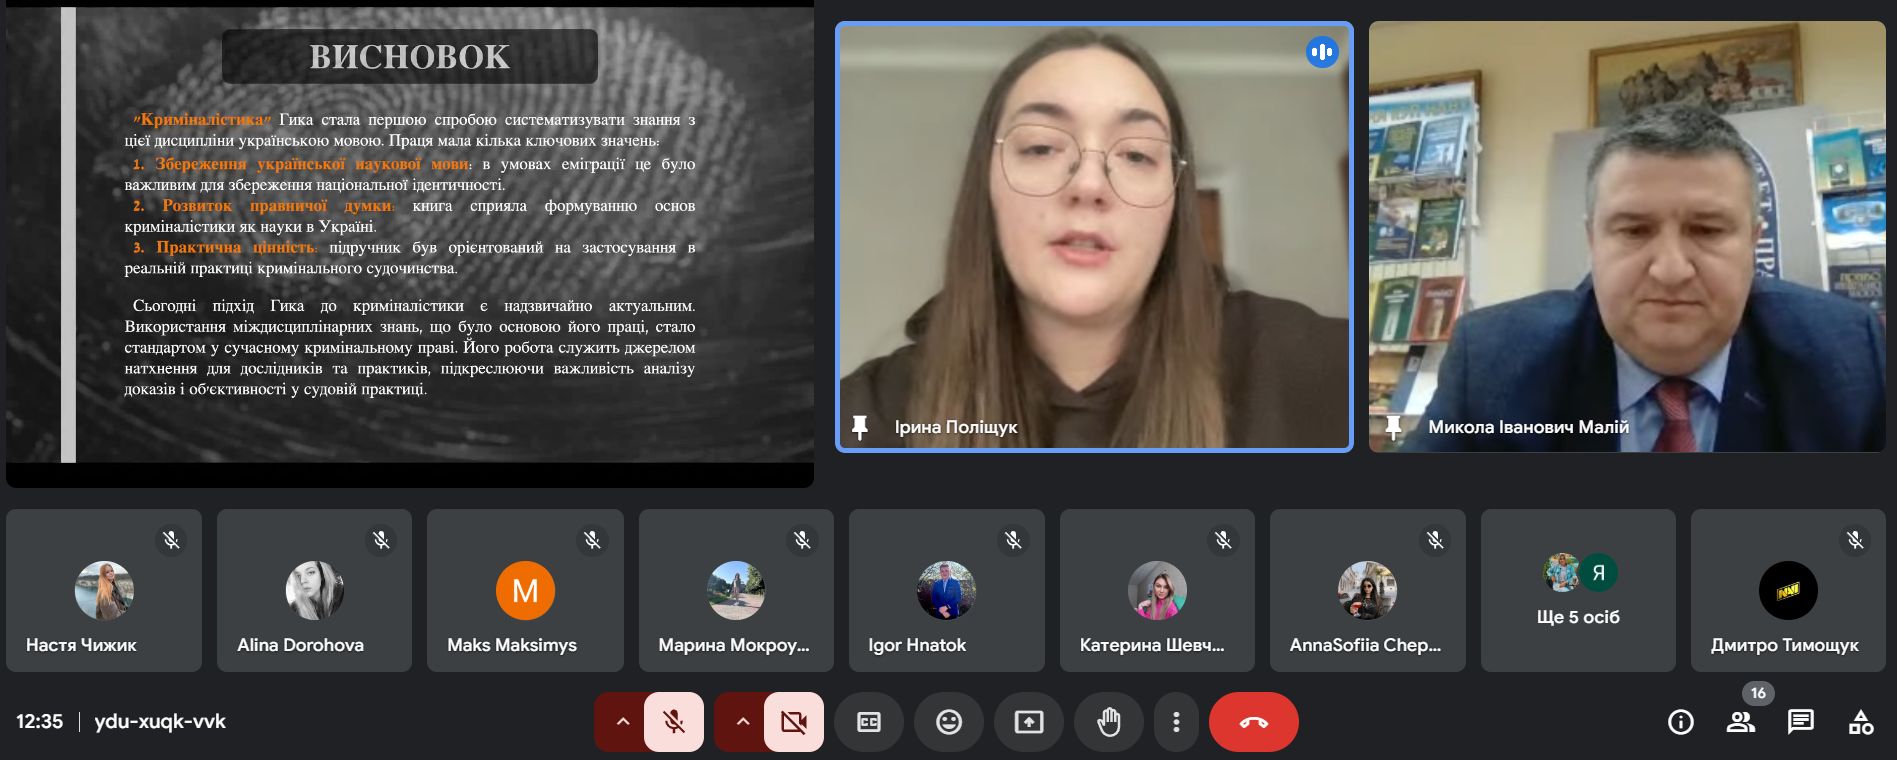Click the present screen icon
The height and width of the screenshot is (760, 1897).
click(x=1028, y=721)
